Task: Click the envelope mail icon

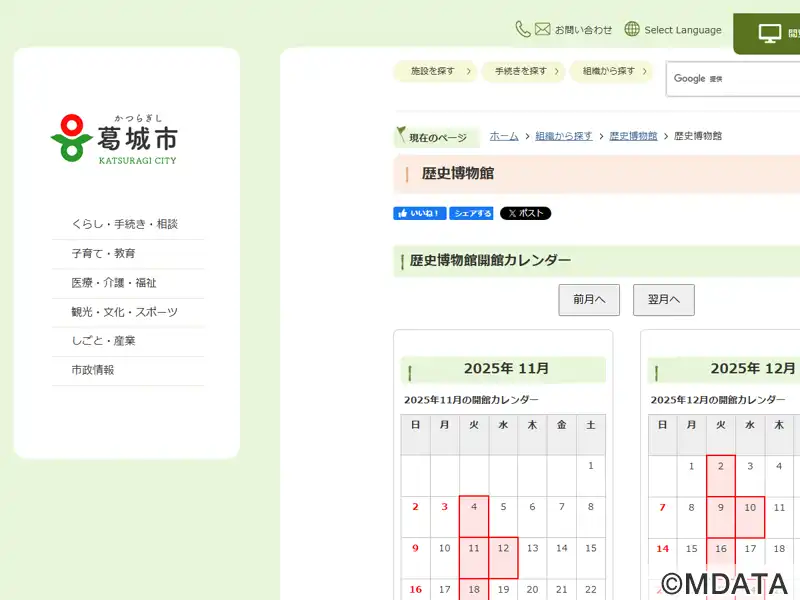Action: pos(542,29)
